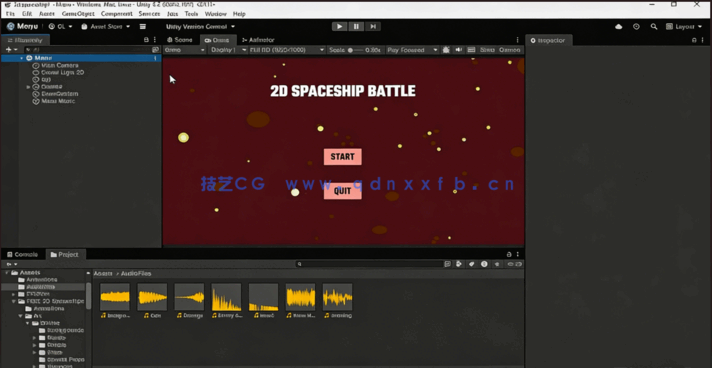Toggle the Project panel lock icon
This screenshot has height=368, width=712.
pos(509,254)
